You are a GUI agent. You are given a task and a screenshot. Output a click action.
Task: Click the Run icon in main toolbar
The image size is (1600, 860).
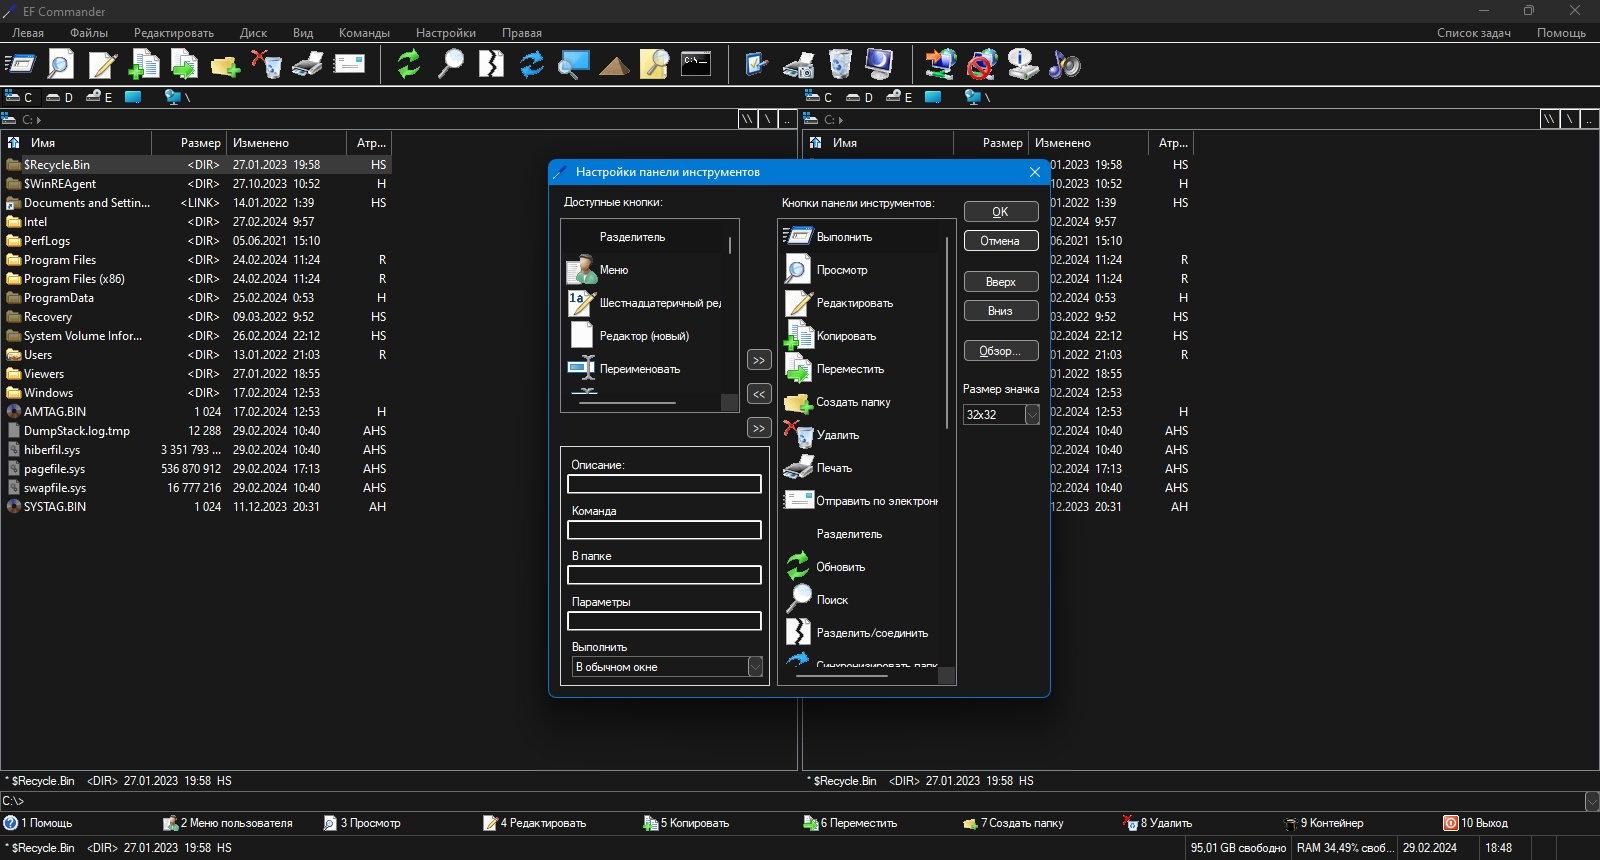click(20, 65)
